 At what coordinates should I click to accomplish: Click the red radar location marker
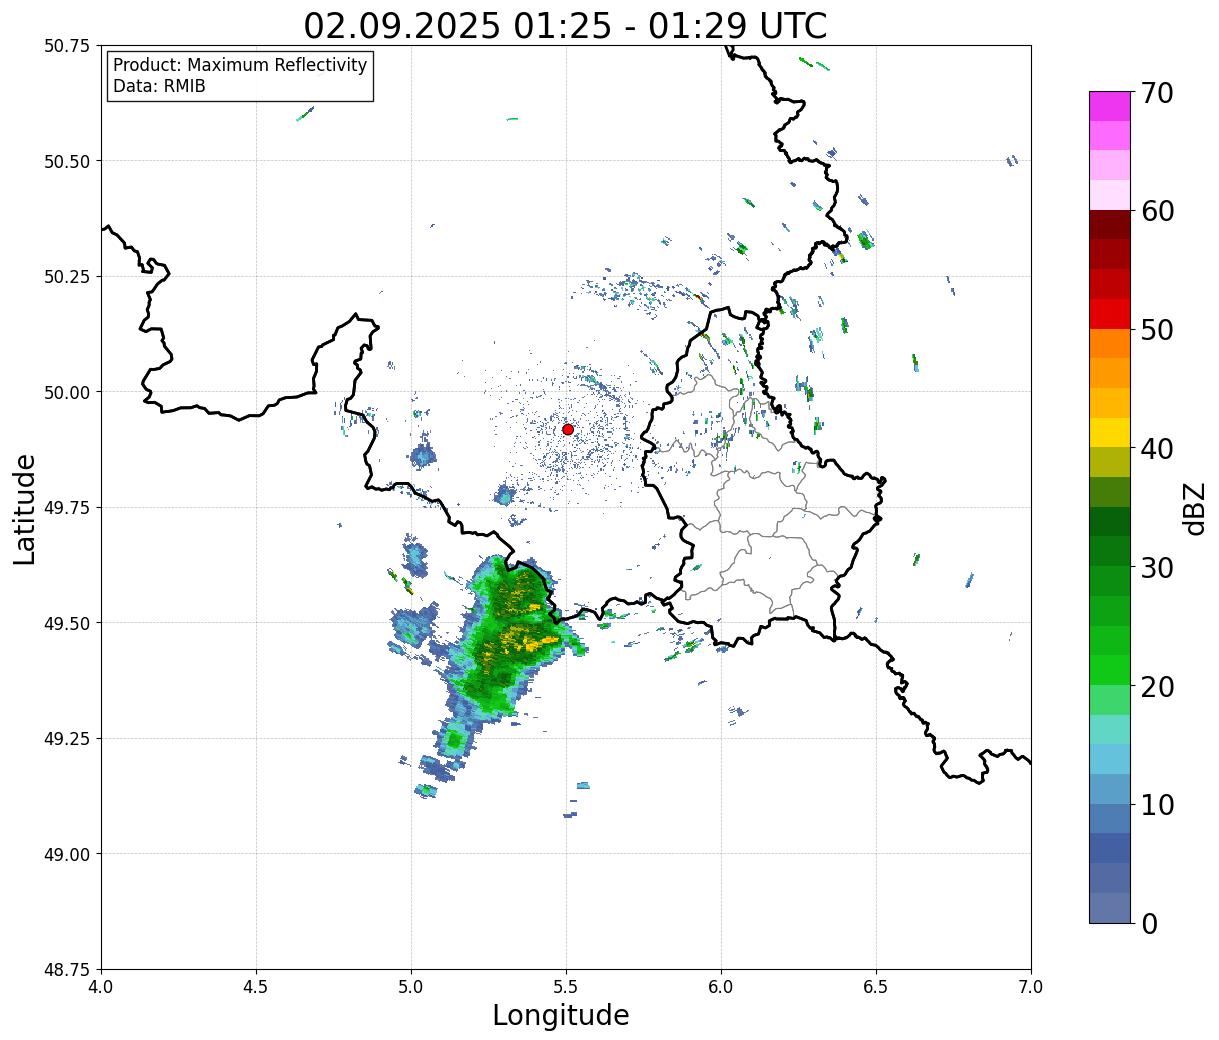[x=568, y=429]
